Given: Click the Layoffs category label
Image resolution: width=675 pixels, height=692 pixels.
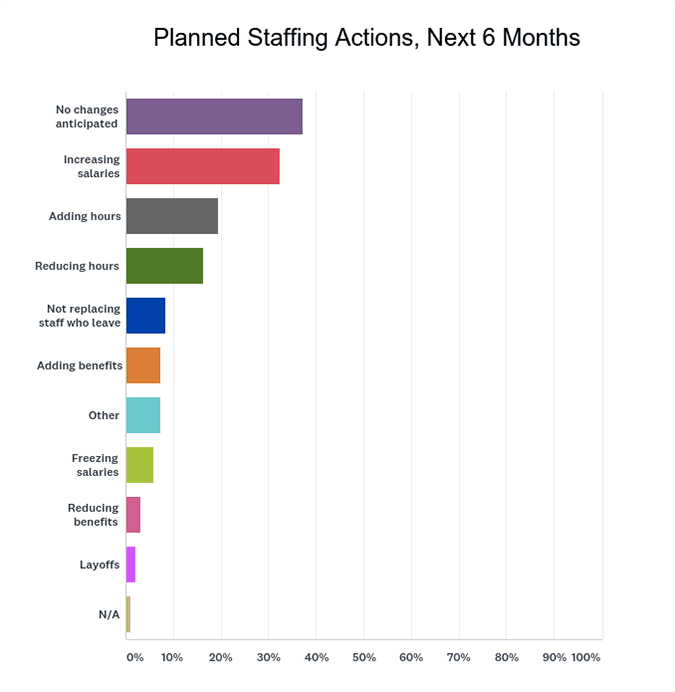Looking at the screenshot, I should (x=100, y=565).
